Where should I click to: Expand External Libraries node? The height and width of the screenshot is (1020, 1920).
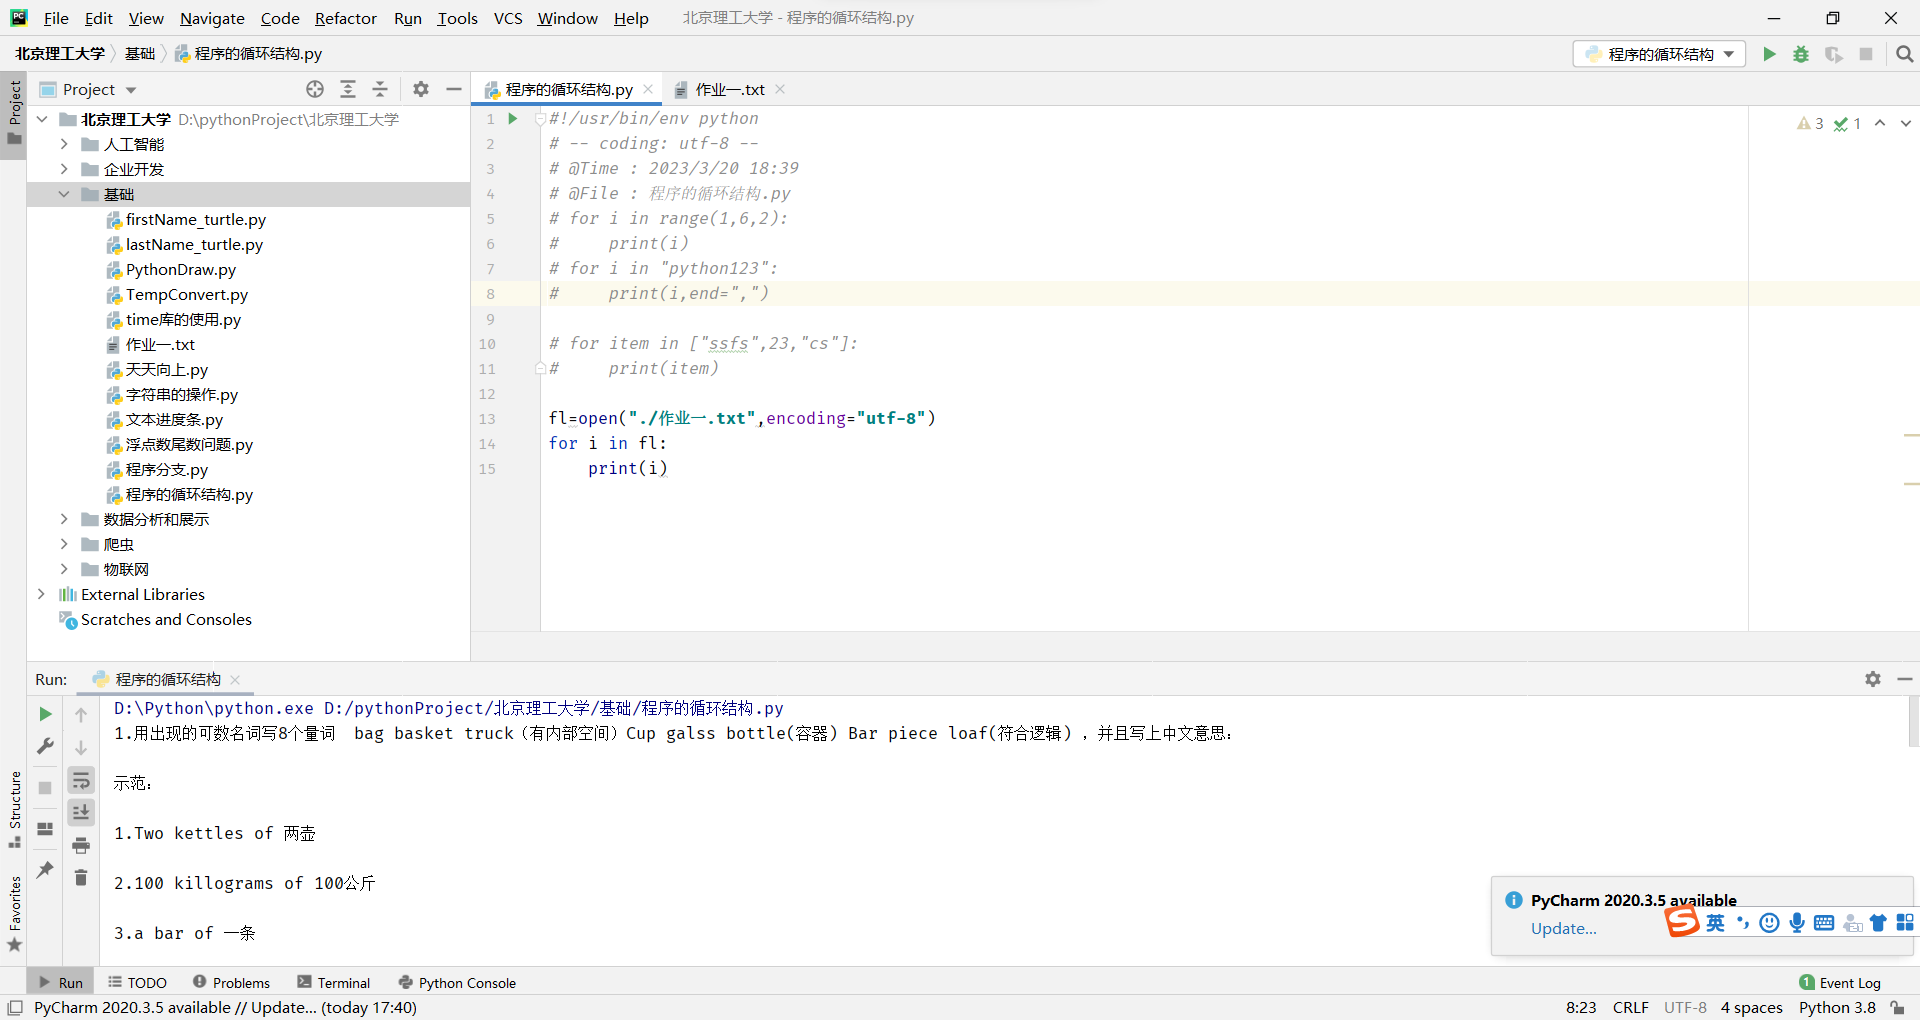42,594
